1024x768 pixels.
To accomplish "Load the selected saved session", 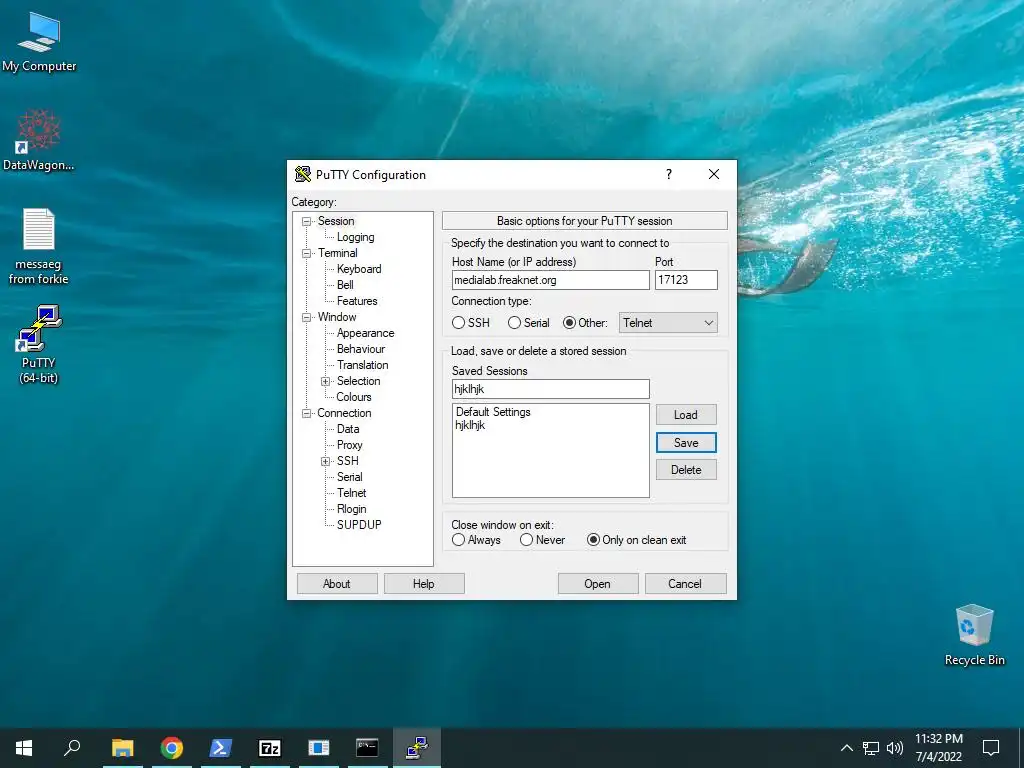I will [x=686, y=415].
